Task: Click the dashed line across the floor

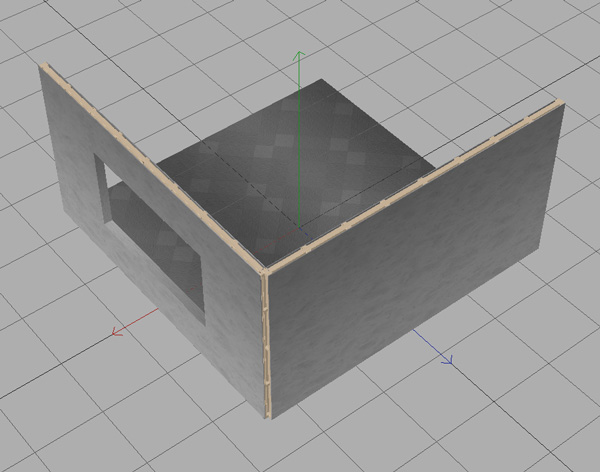Action: click(x=240, y=160)
